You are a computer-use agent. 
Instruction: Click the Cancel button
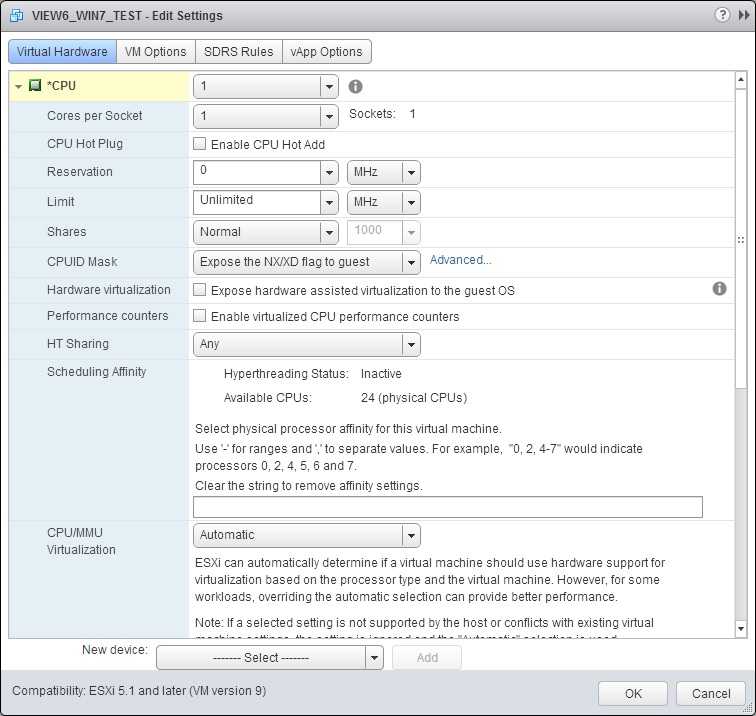click(711, 693)
